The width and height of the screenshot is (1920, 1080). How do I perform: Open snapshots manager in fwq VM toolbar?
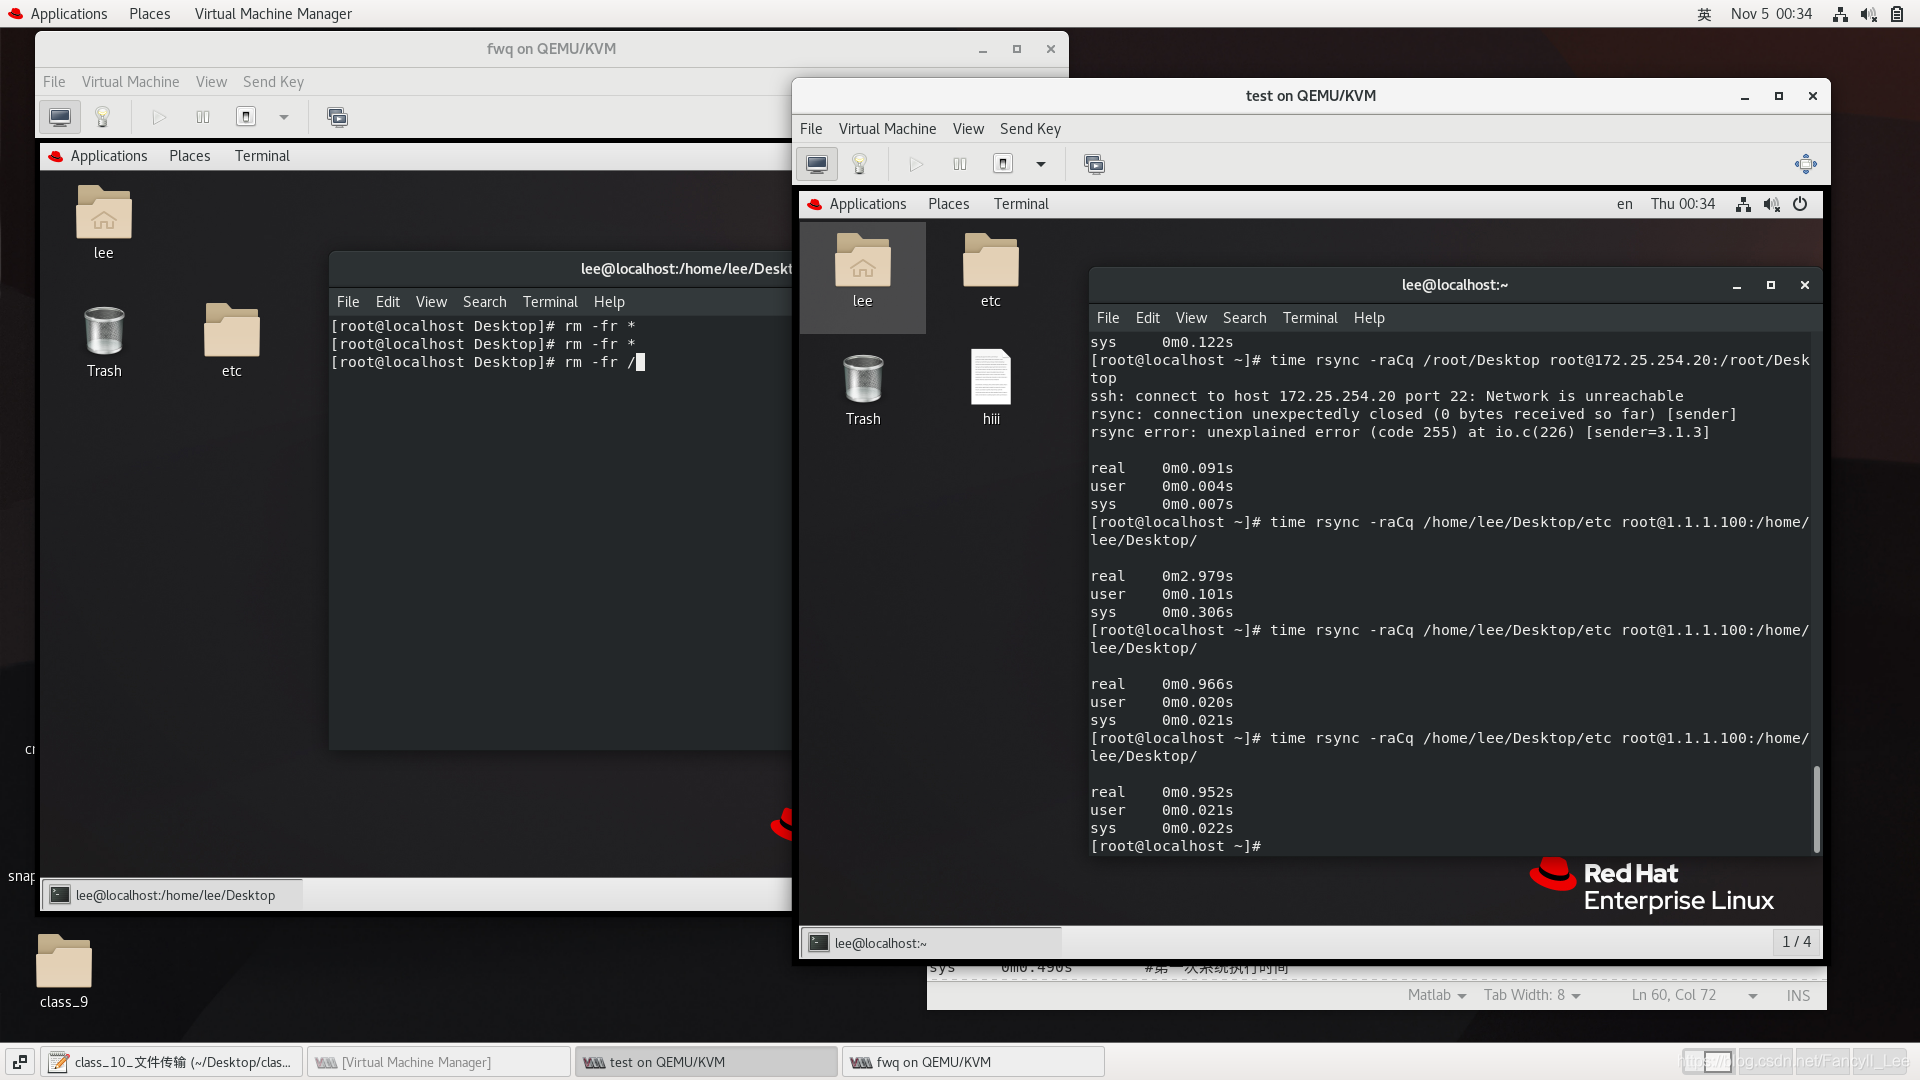pos(337,117)
